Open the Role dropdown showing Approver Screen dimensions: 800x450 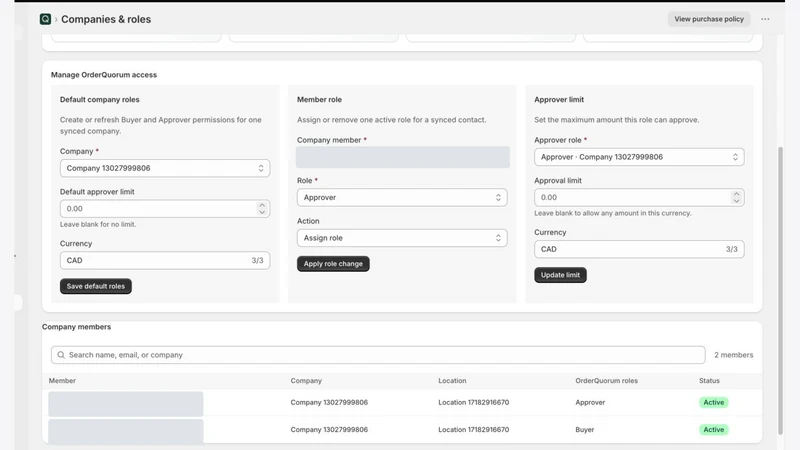point(402,197)
